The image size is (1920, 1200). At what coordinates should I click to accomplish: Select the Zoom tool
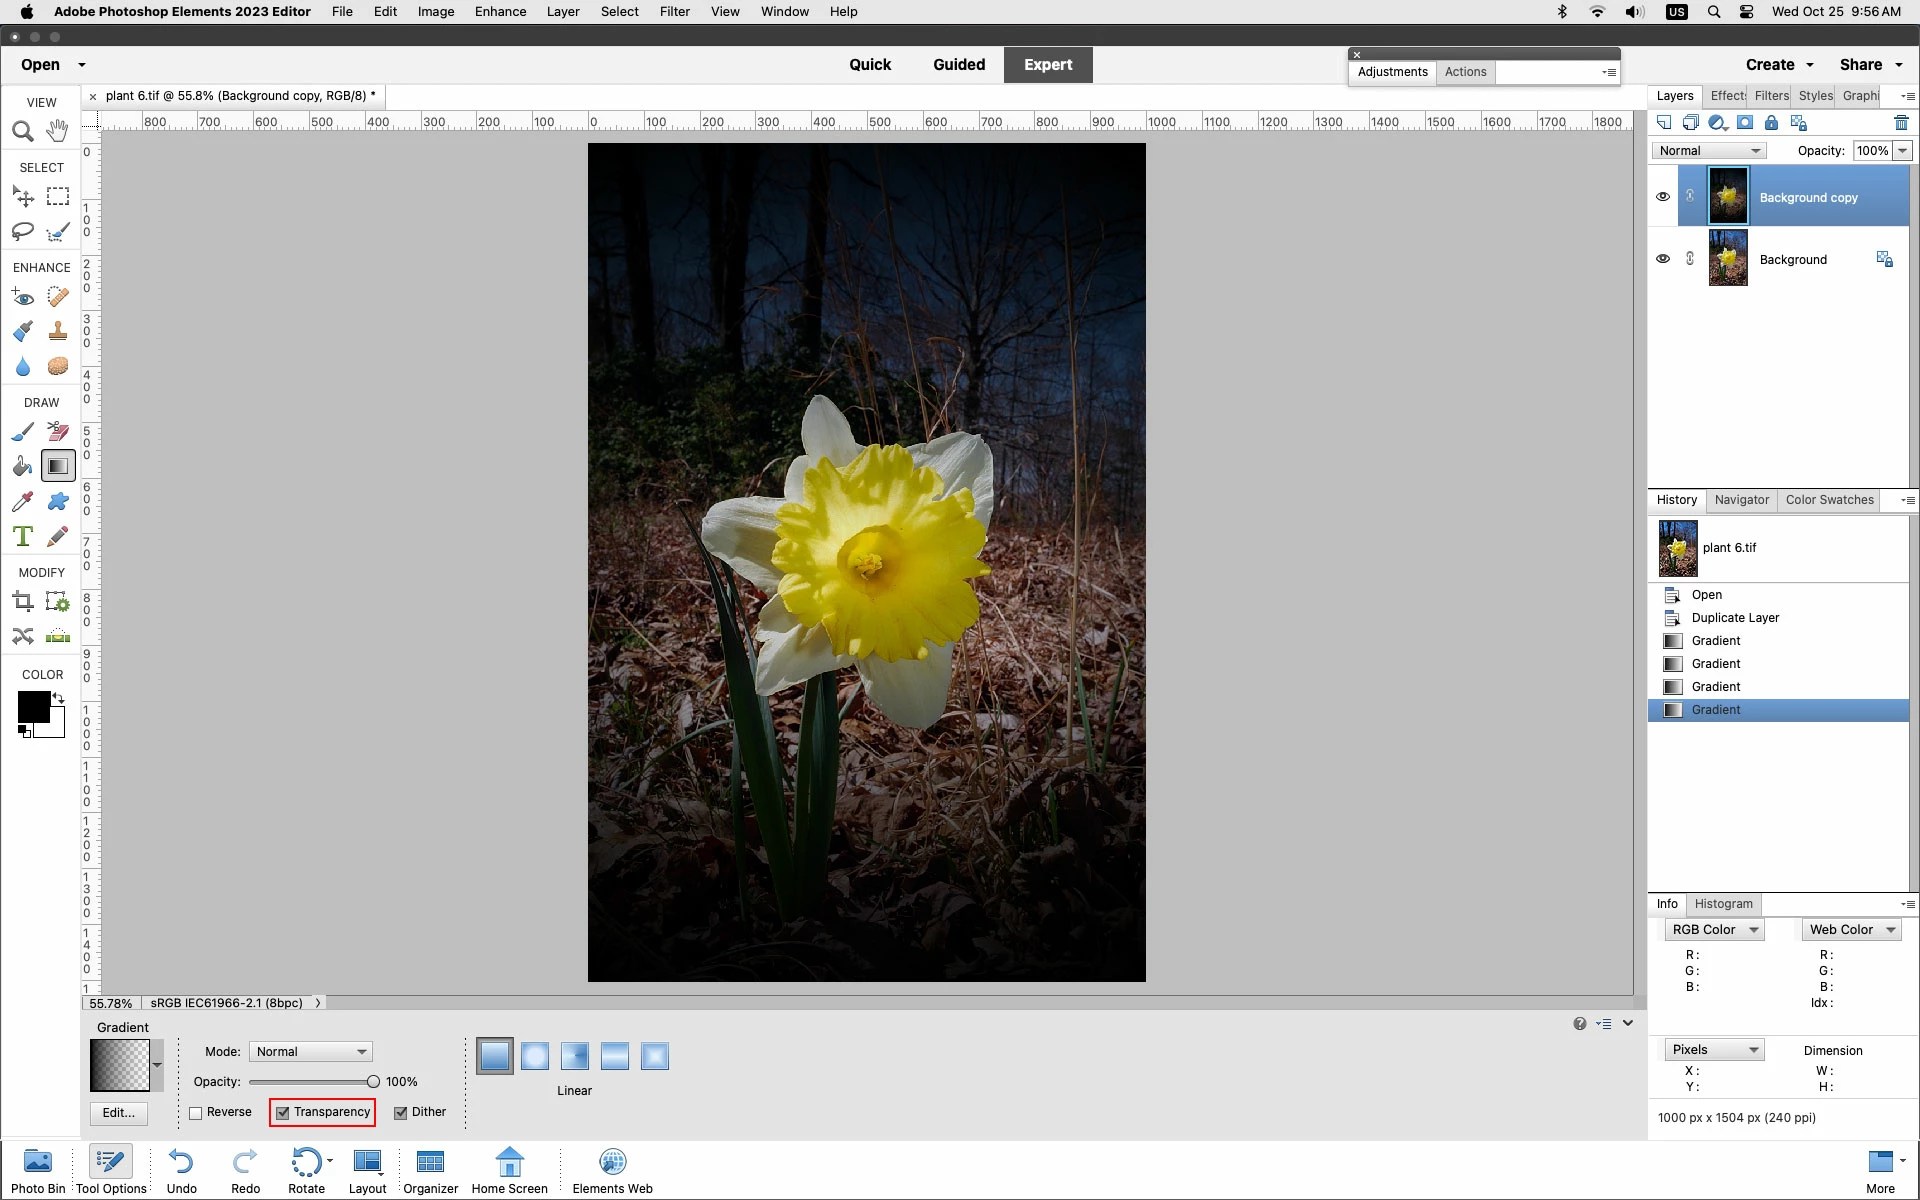[x=22, y=132]
